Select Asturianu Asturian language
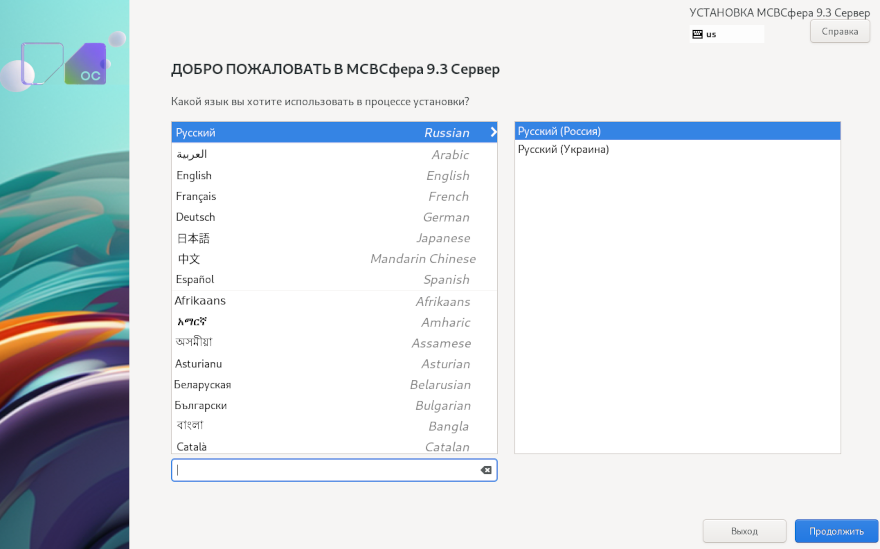 334,363
